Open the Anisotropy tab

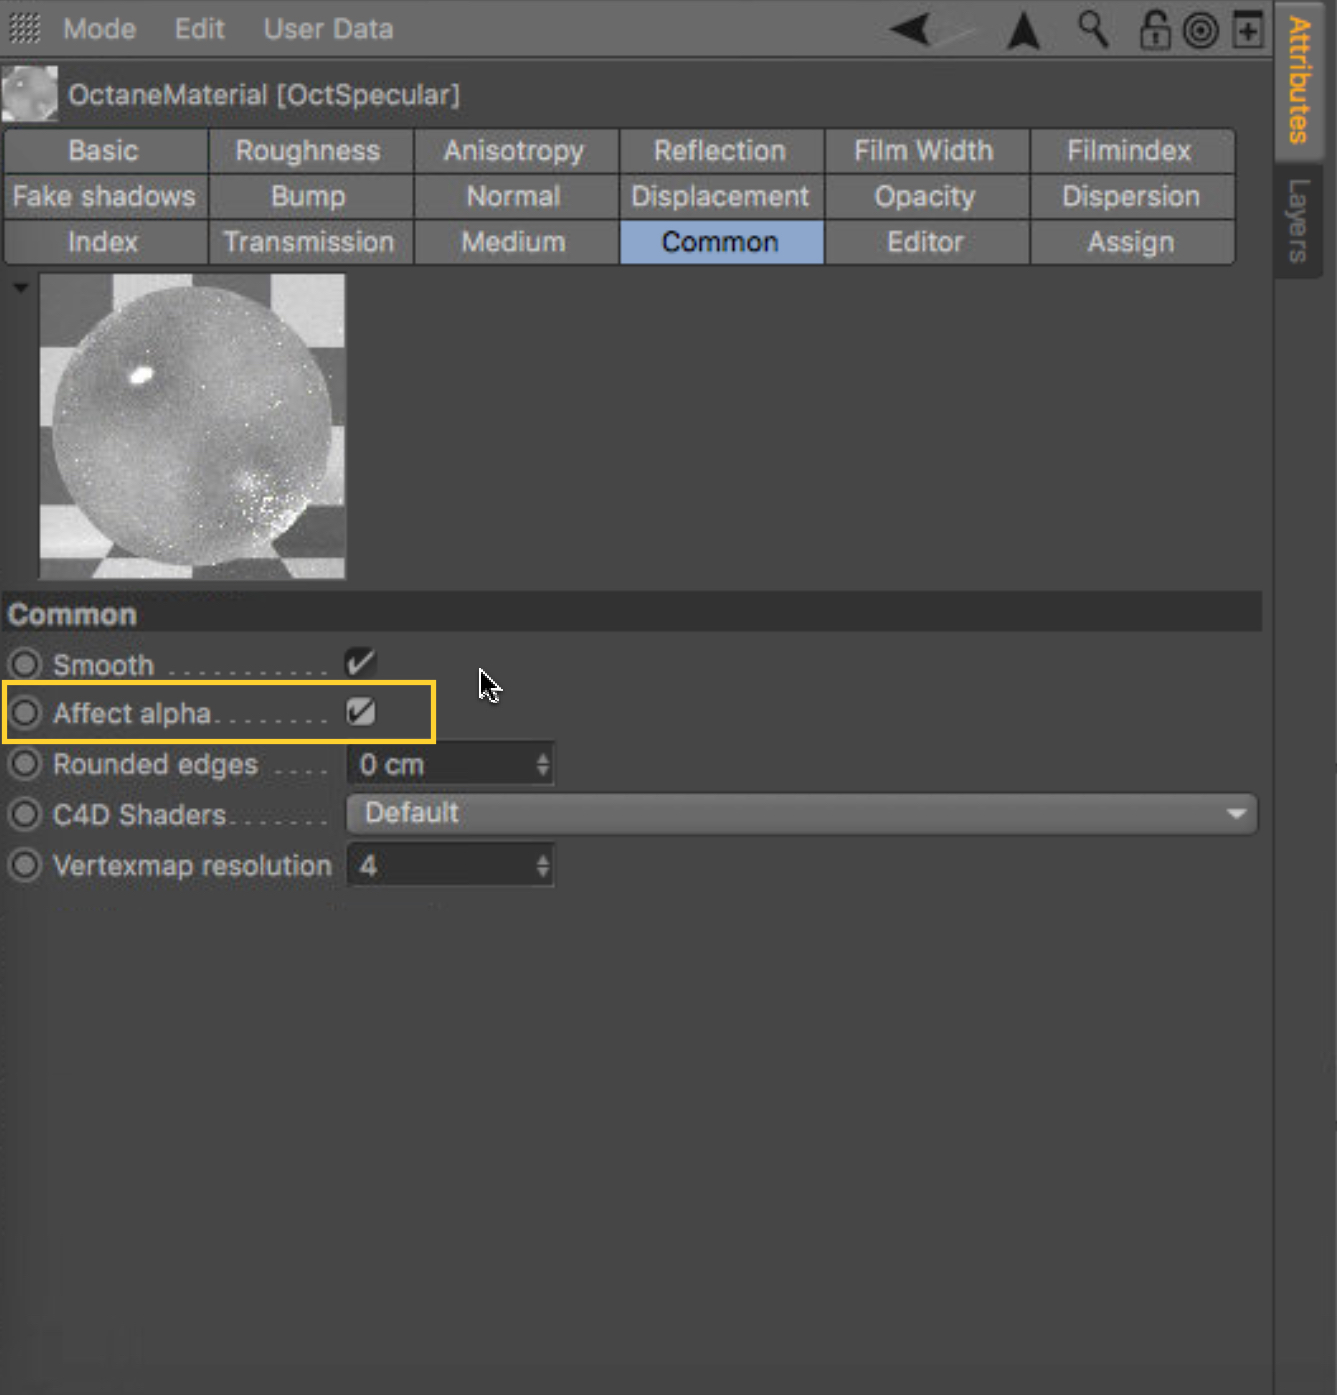[515, 151]
